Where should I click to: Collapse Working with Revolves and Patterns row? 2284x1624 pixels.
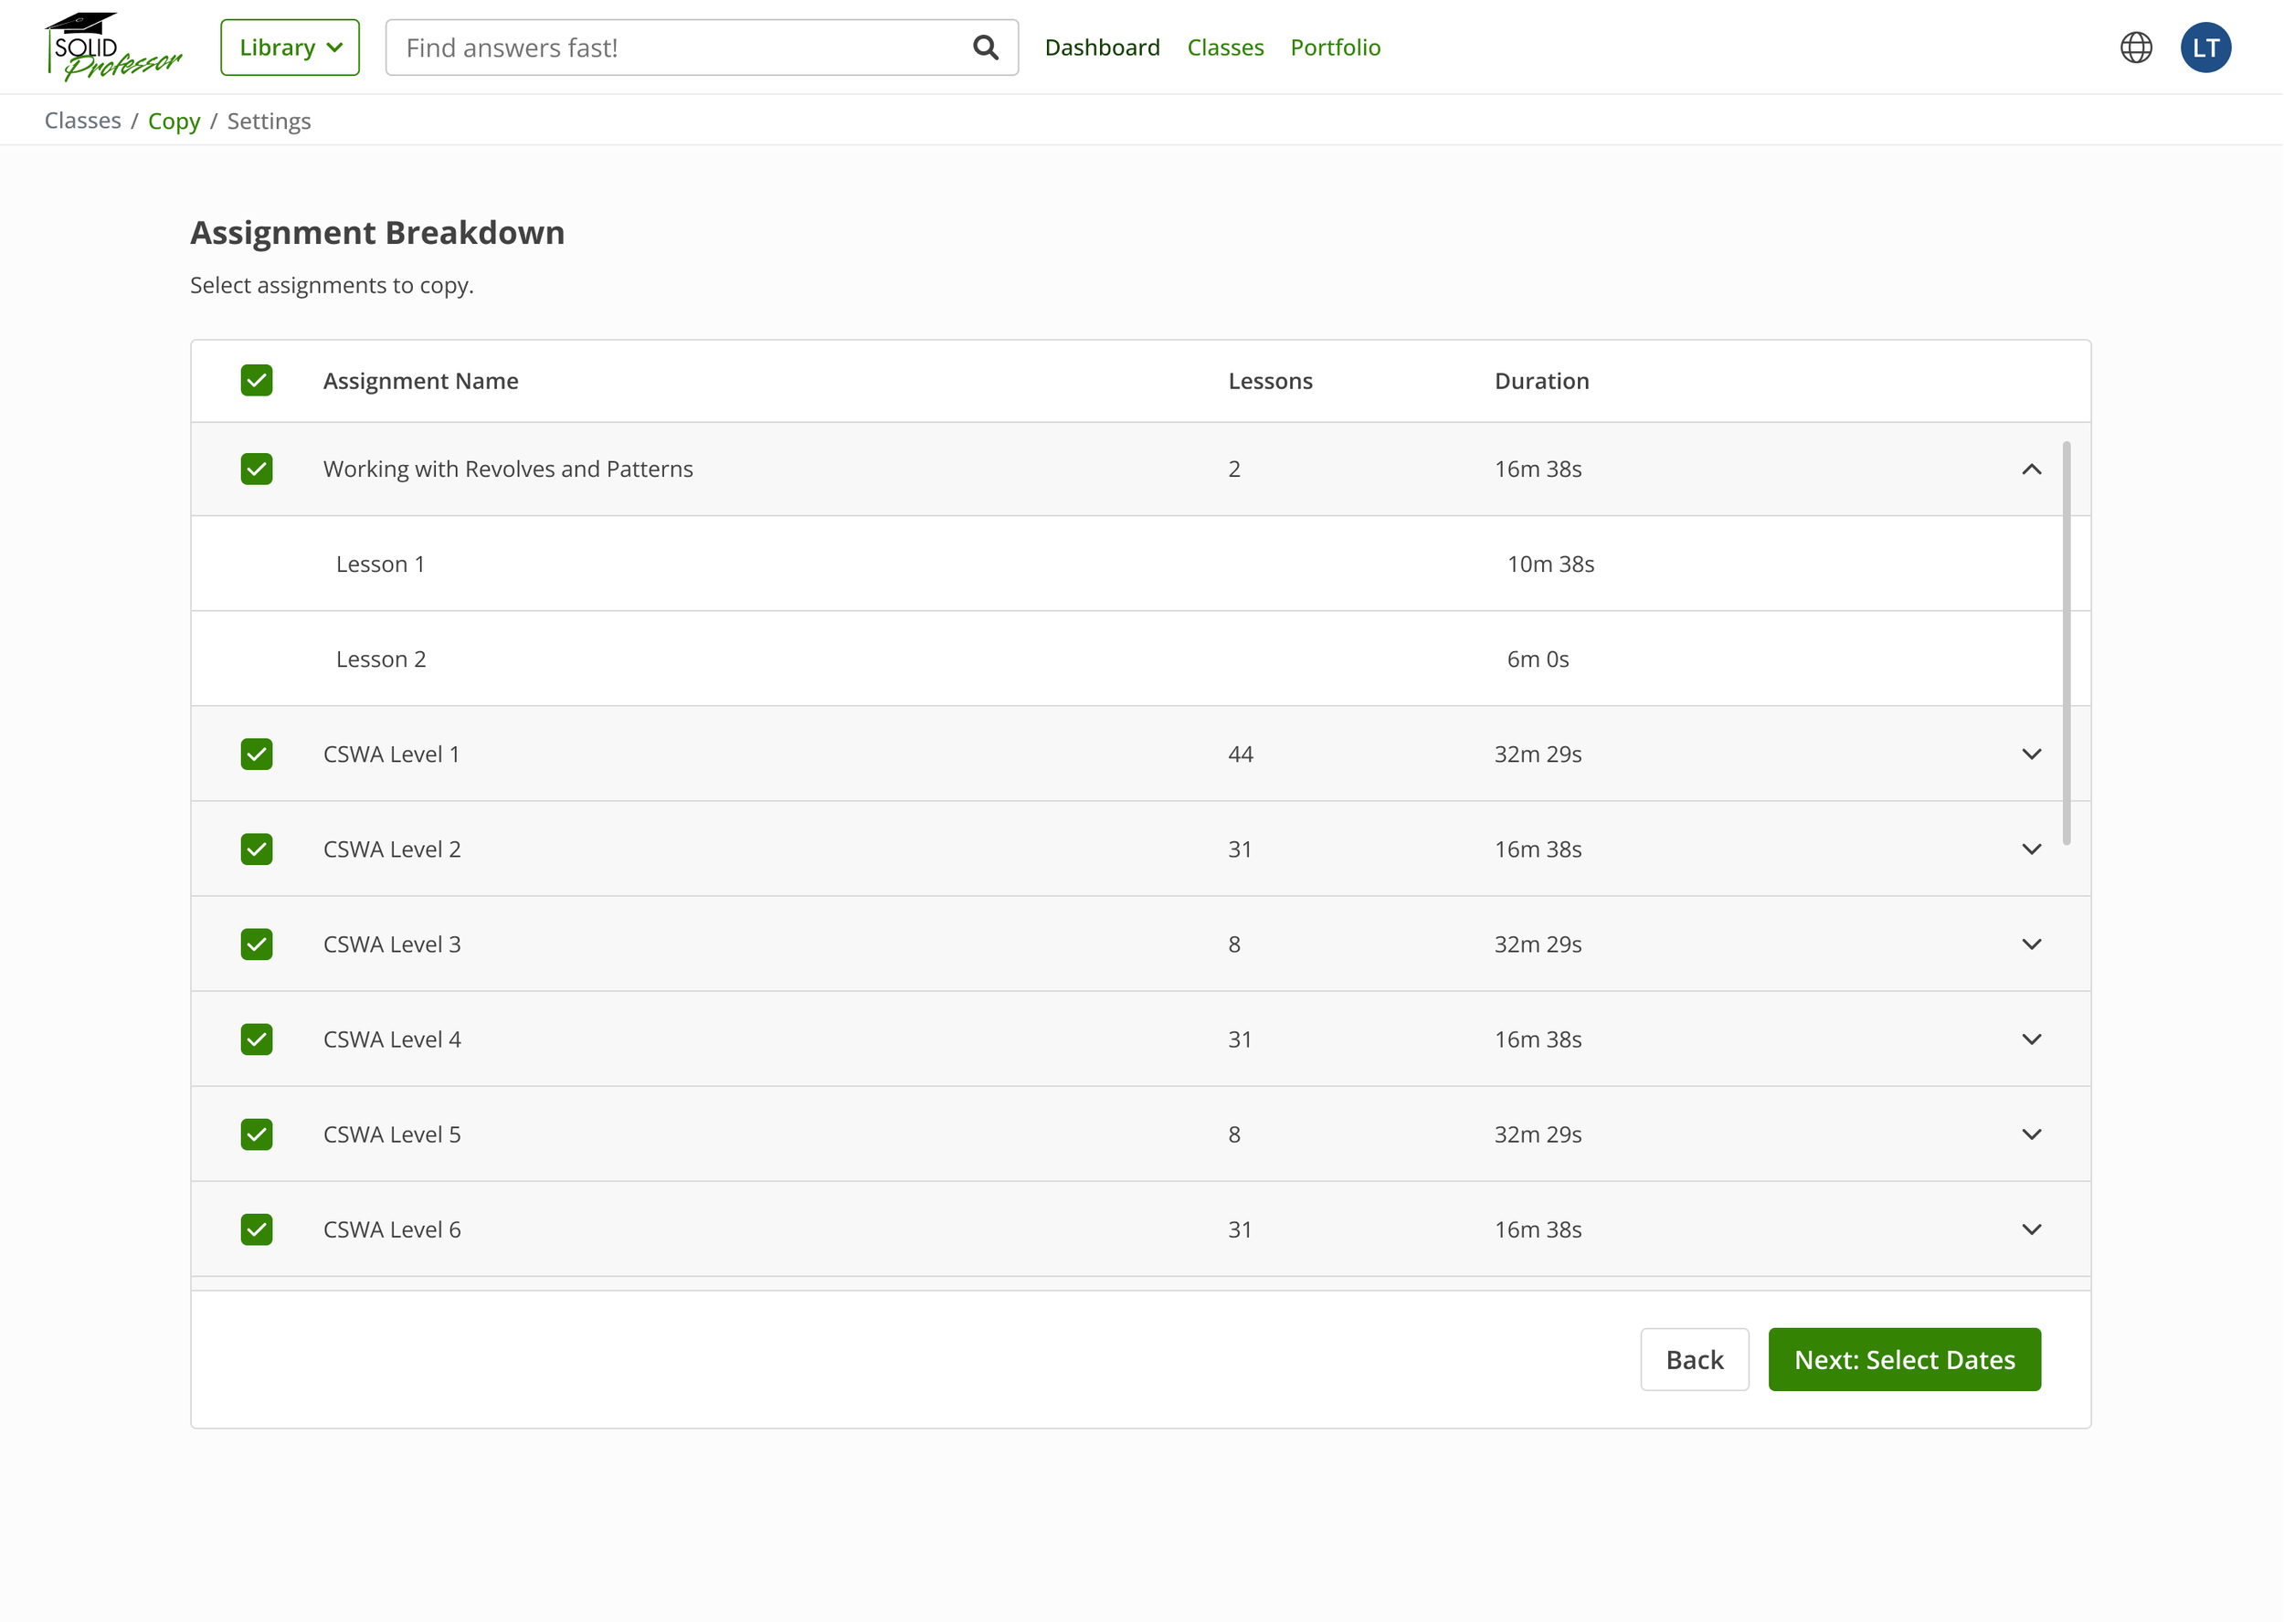2031,469
